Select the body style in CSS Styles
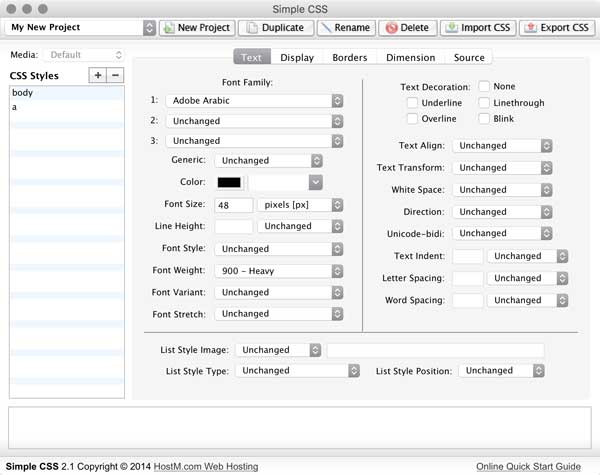 click(67, 93)
